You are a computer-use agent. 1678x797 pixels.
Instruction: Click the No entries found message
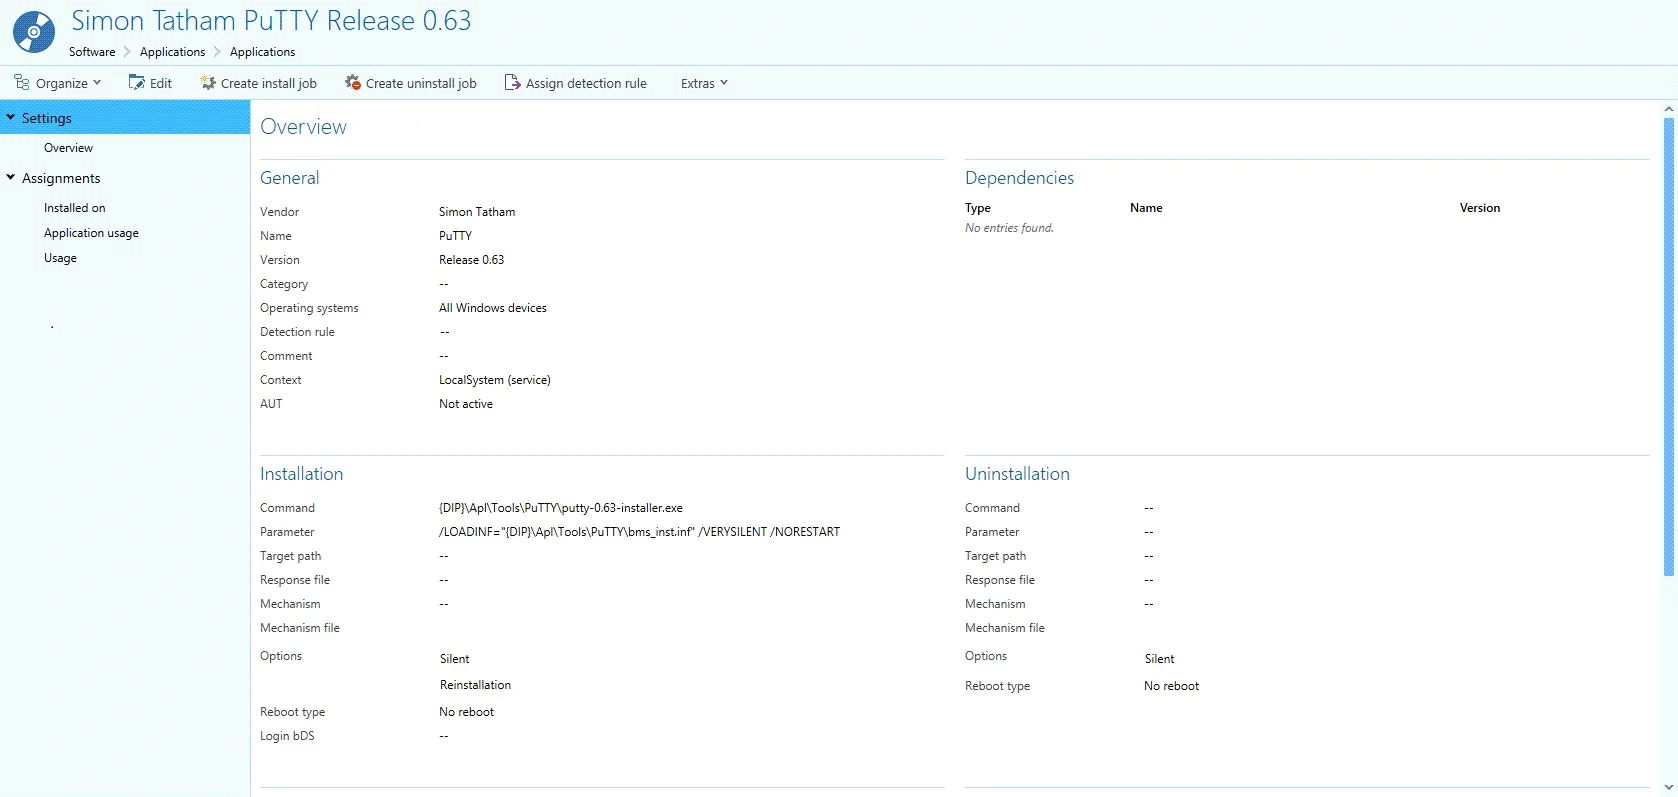click(x=1009, y=228)
